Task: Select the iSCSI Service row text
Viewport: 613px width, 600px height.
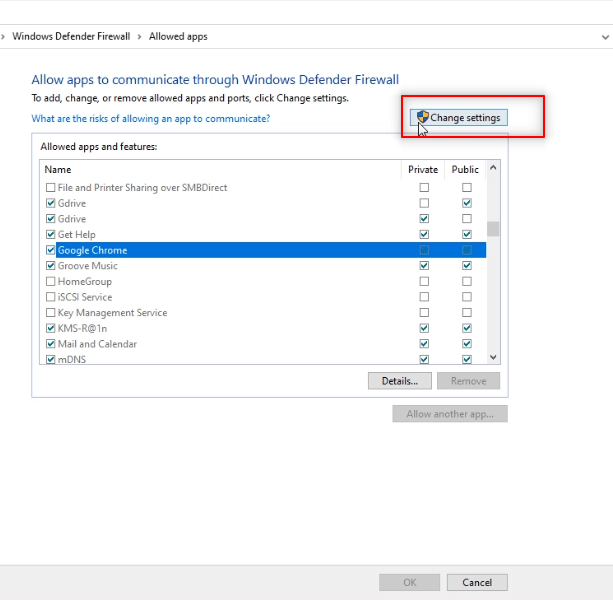Action: [x=85, y=297]
